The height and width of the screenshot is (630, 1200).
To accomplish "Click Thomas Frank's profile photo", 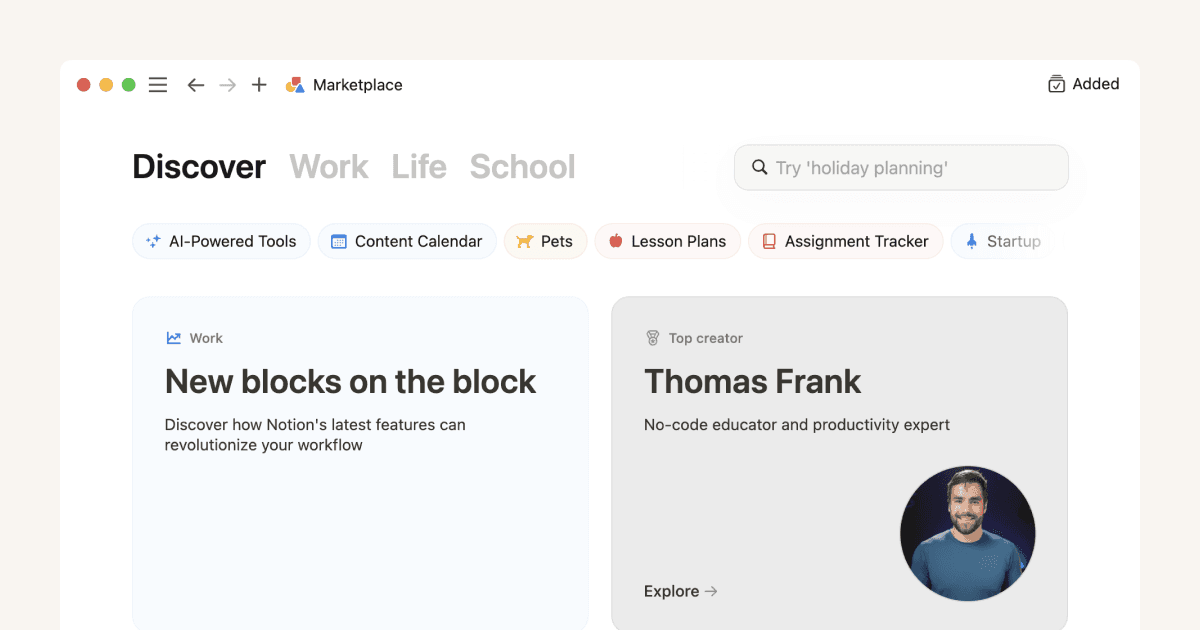I will pos(967,533).
